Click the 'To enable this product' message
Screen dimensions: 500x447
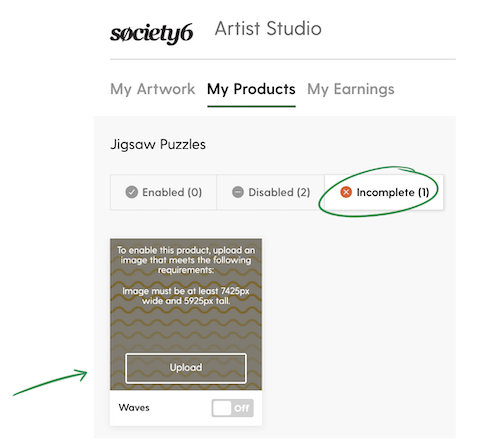click(x=186, y=260)
